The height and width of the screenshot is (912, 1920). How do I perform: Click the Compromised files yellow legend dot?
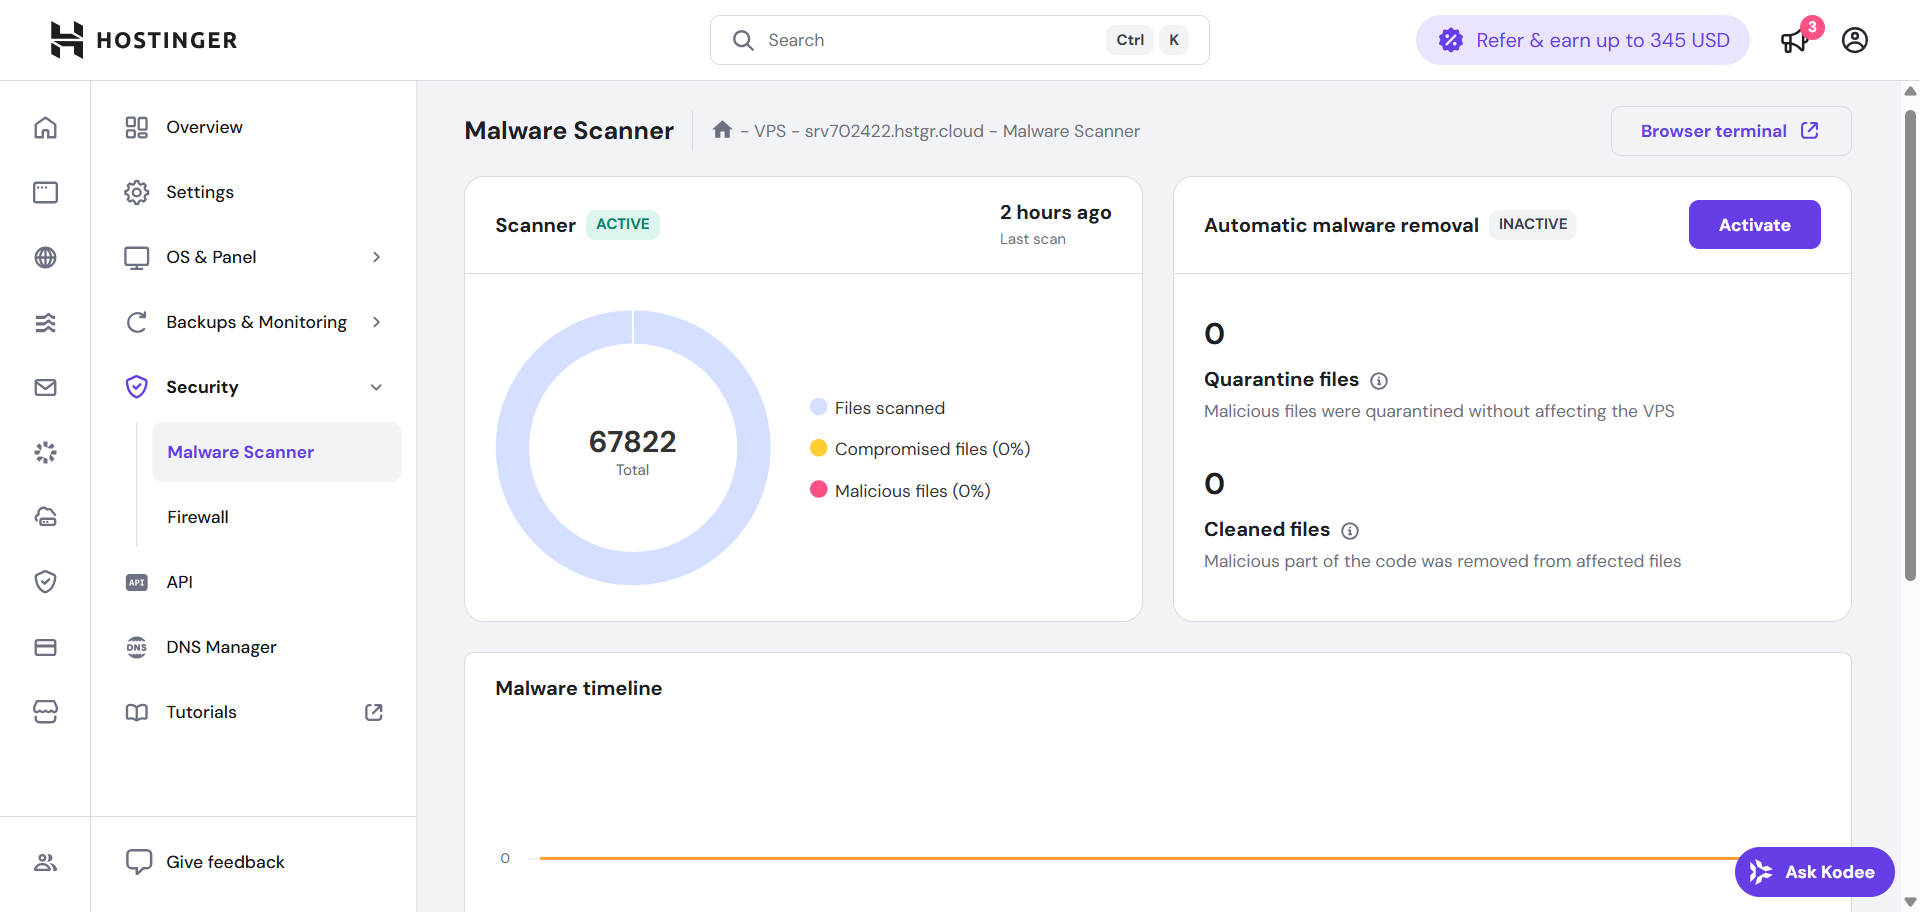point(818,448)
